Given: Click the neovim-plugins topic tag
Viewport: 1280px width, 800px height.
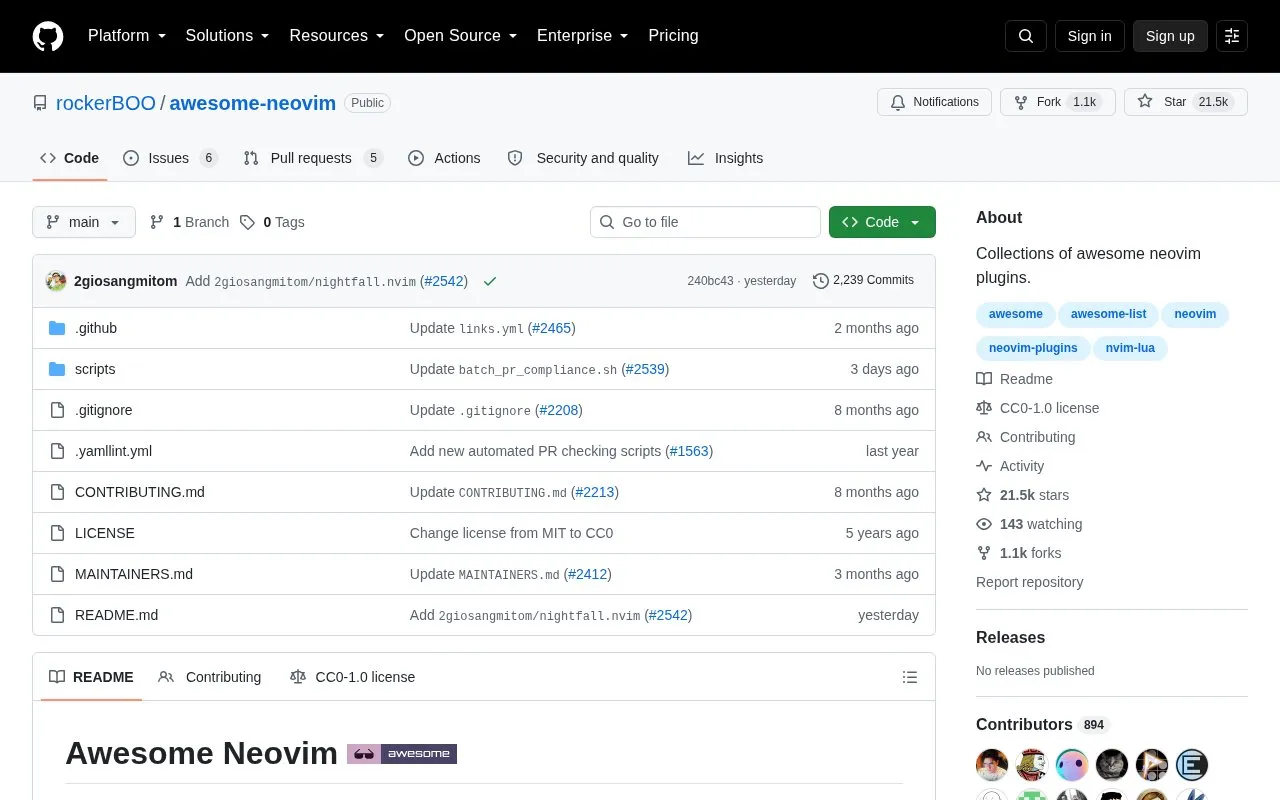Looking at the screenshot, I should 1033,348.
